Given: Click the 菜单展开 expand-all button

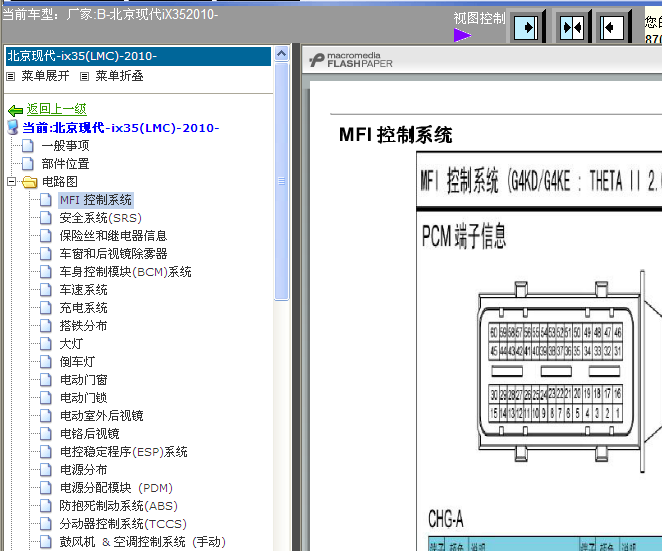Looking at the screenshot, I should tap(38, 76).
